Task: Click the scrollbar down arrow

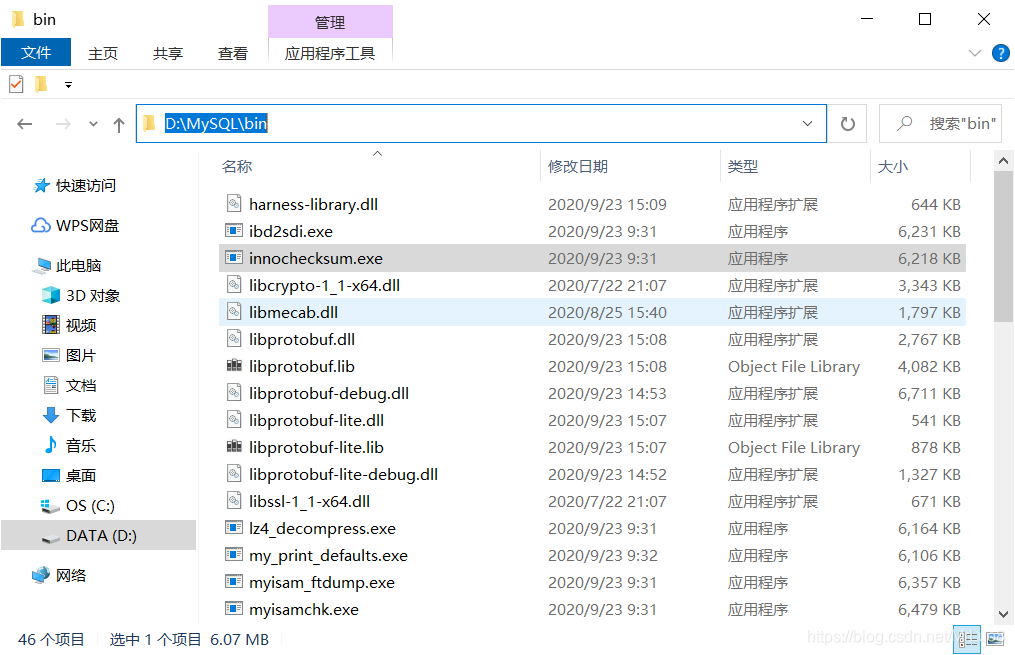Action: point(1003,614)
